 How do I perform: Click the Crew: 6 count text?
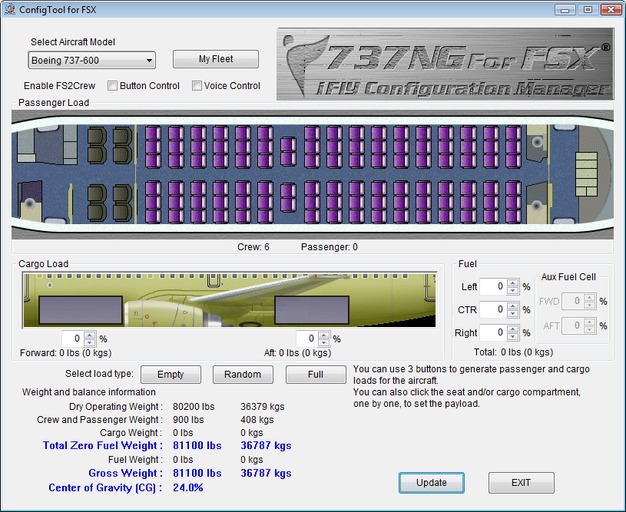253,247
